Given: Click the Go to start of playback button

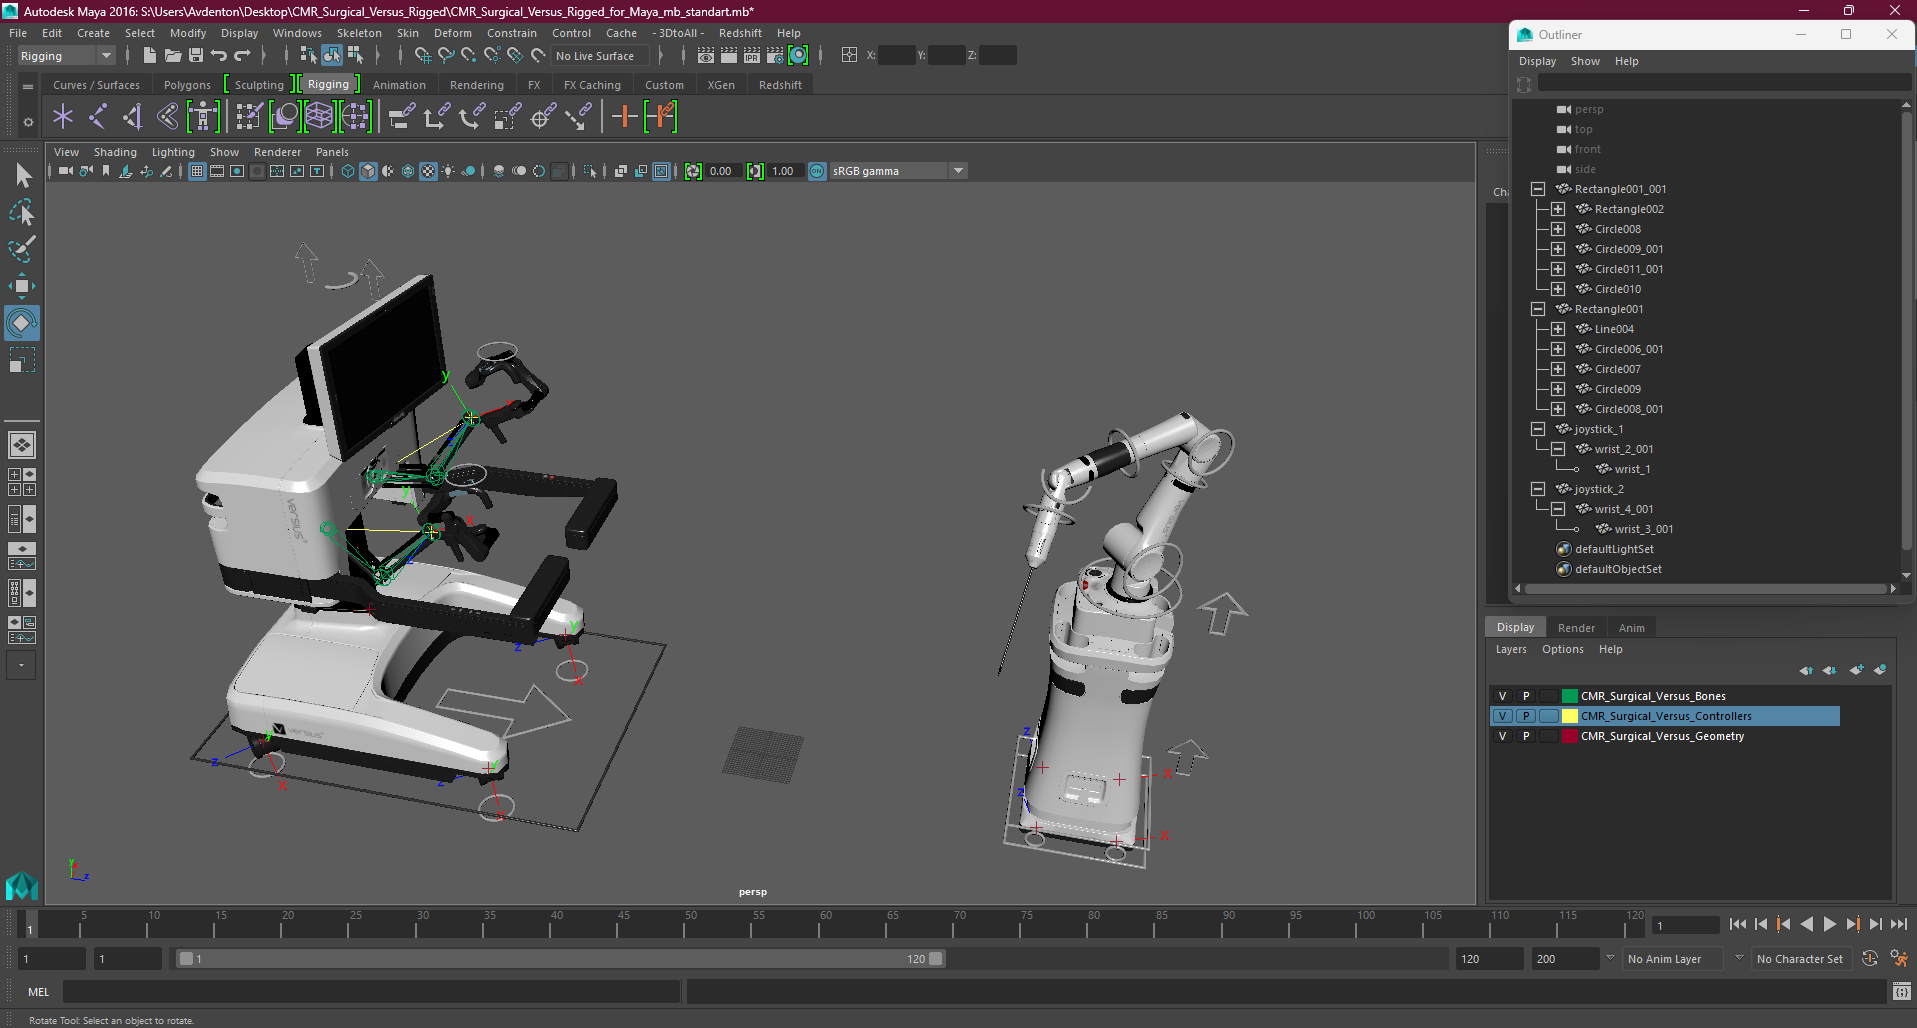Looking at the screenshot, I should tap(1738, 925).
